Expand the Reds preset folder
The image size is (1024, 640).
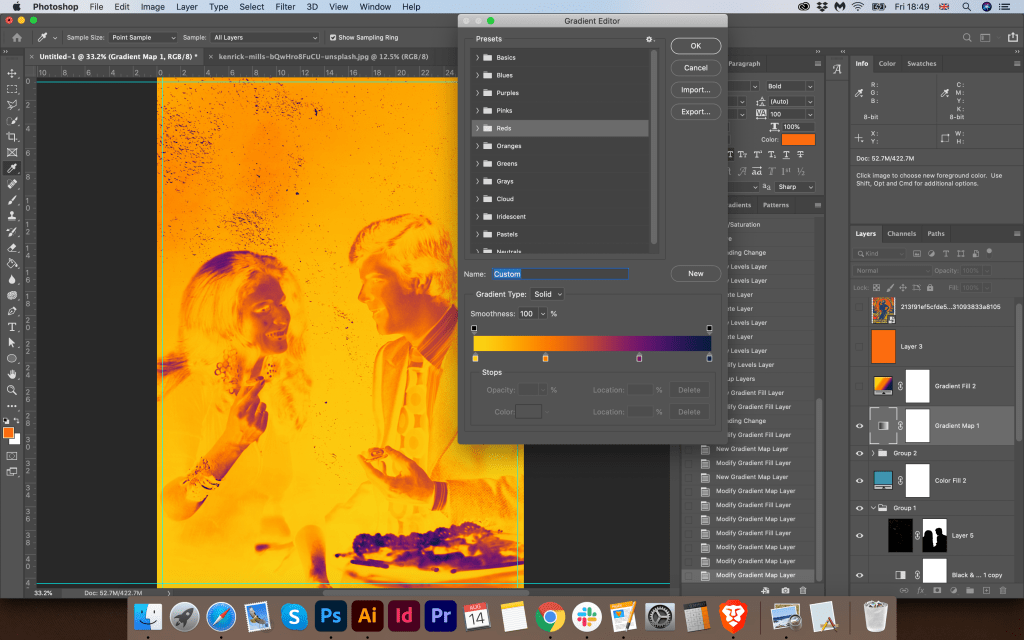click(x=478, y=128)
